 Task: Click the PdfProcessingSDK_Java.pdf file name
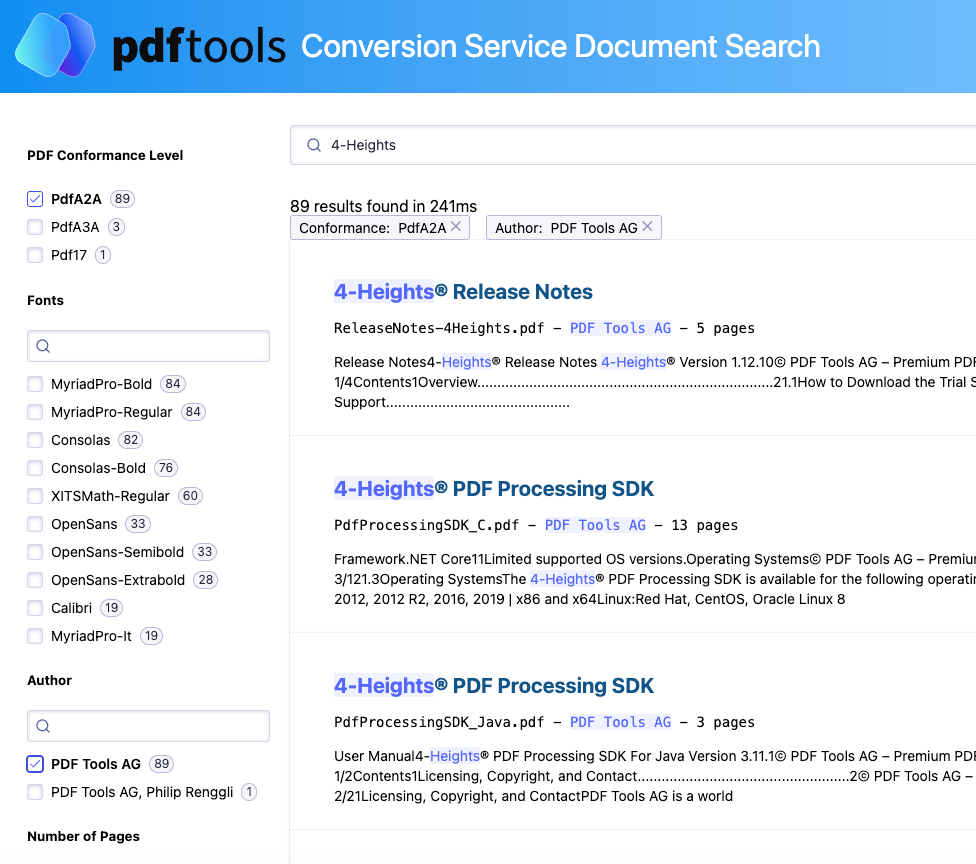[439, 722]
